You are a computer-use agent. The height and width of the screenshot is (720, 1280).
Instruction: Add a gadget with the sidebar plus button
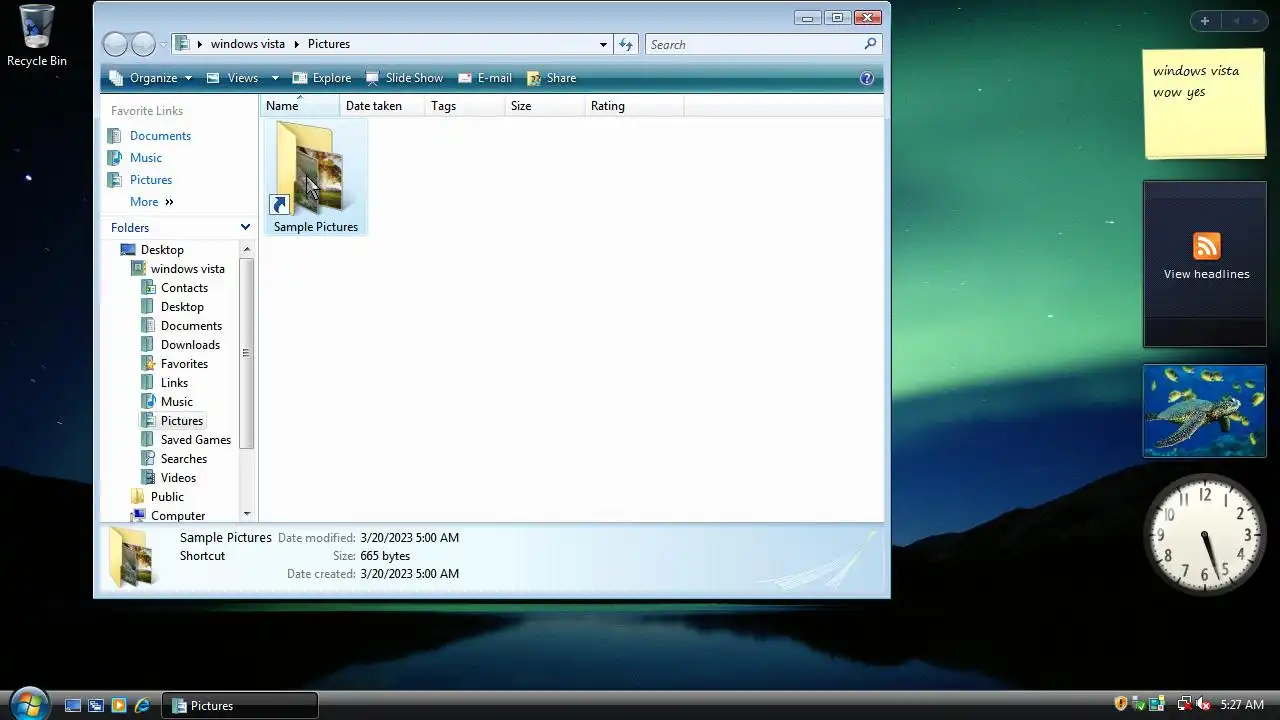(1205, 21)
